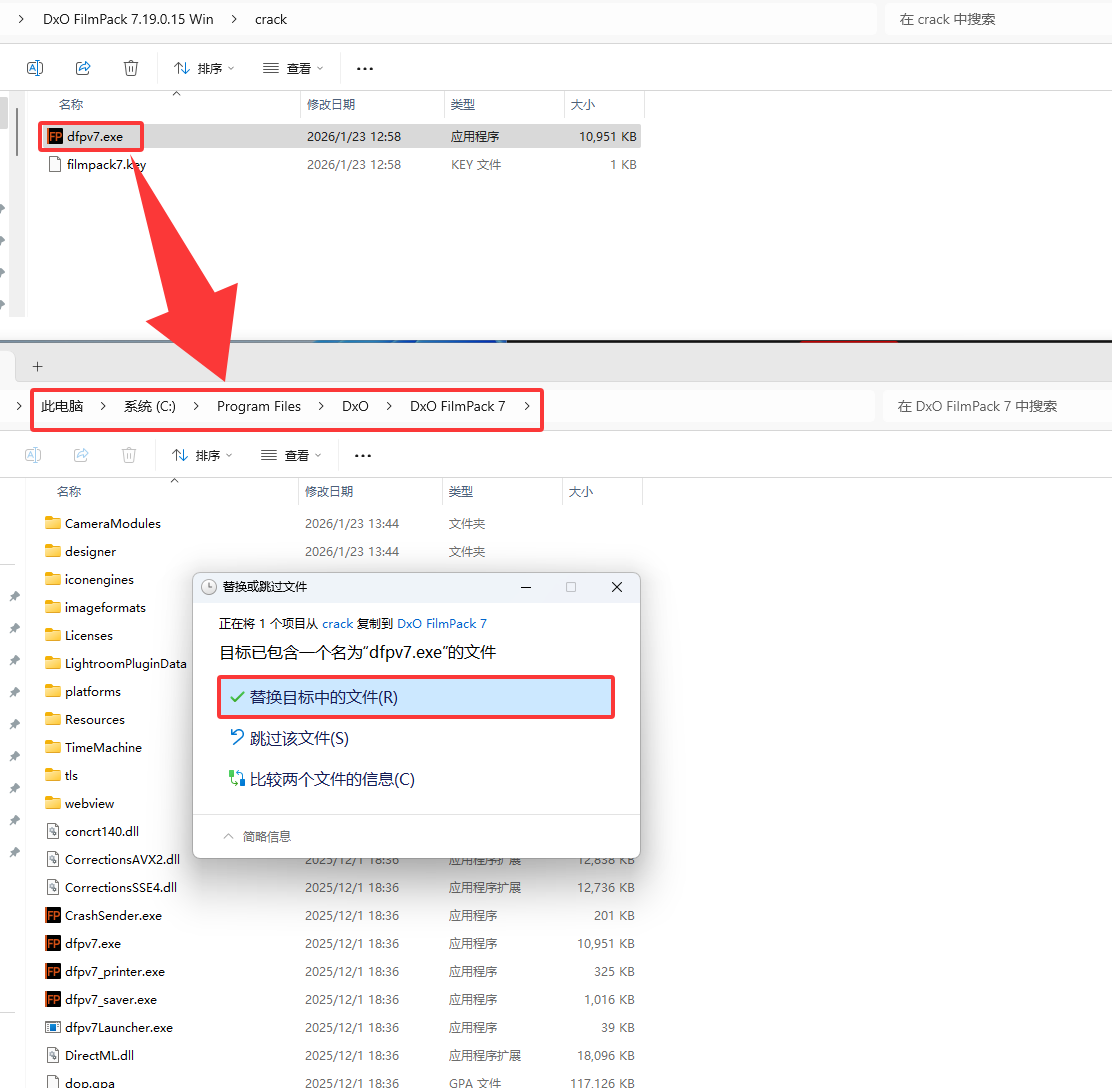1112x1088 pixels.
Task: Click rename icon in crack window toolbar
Action: click(x=35, y=68)
